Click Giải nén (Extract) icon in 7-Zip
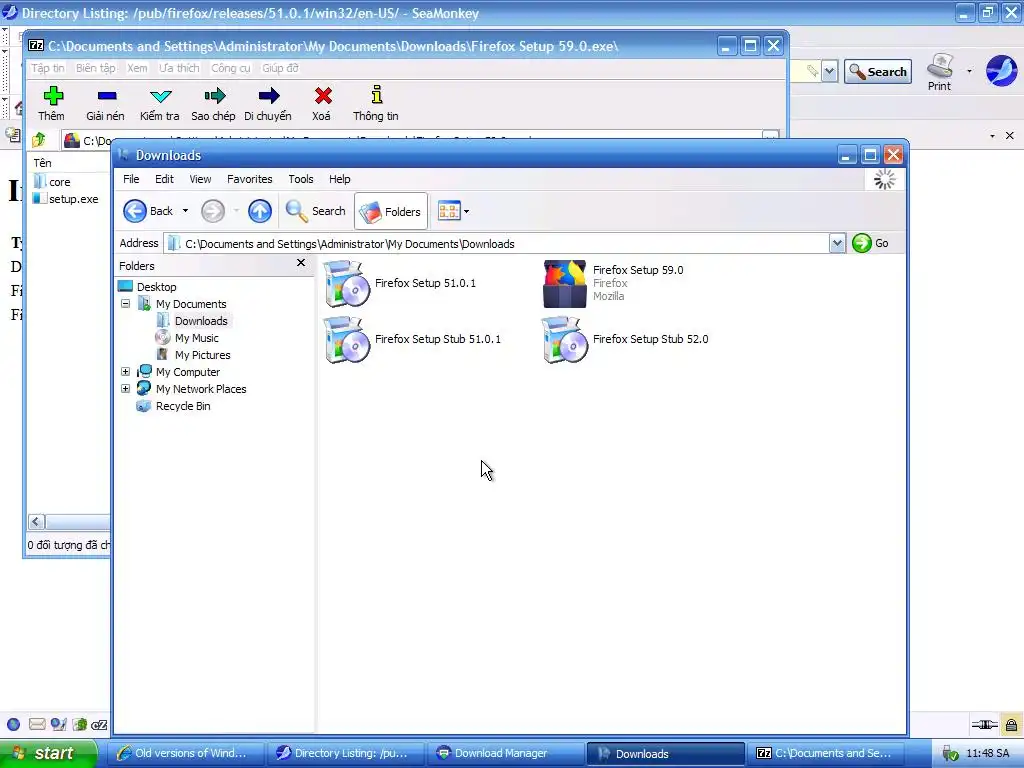The image size is (1024, 768). 106,96
